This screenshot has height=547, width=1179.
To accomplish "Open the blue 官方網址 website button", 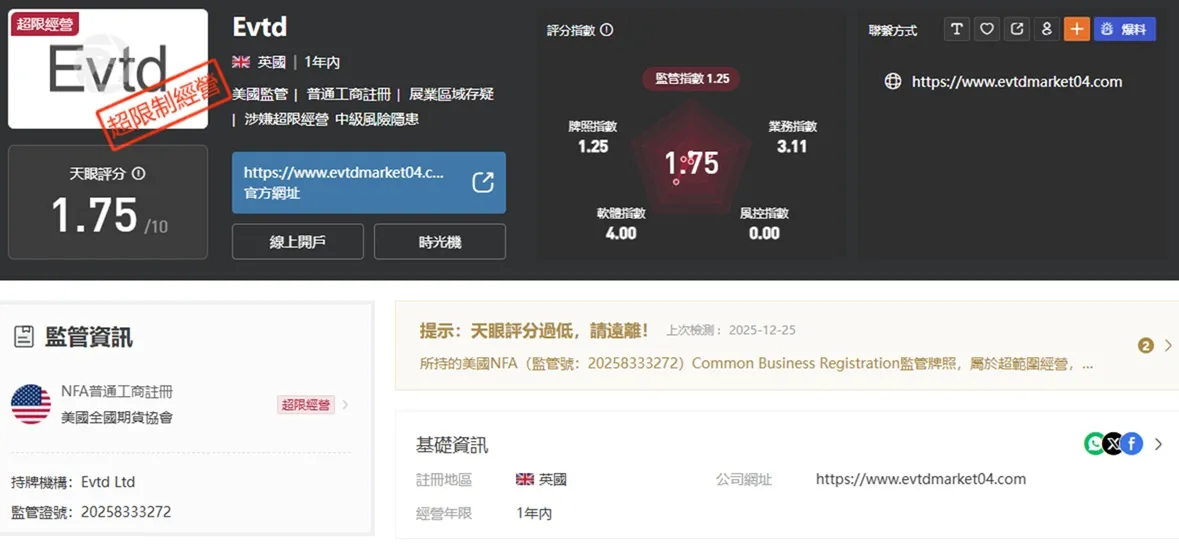I will tap(368, 183).
